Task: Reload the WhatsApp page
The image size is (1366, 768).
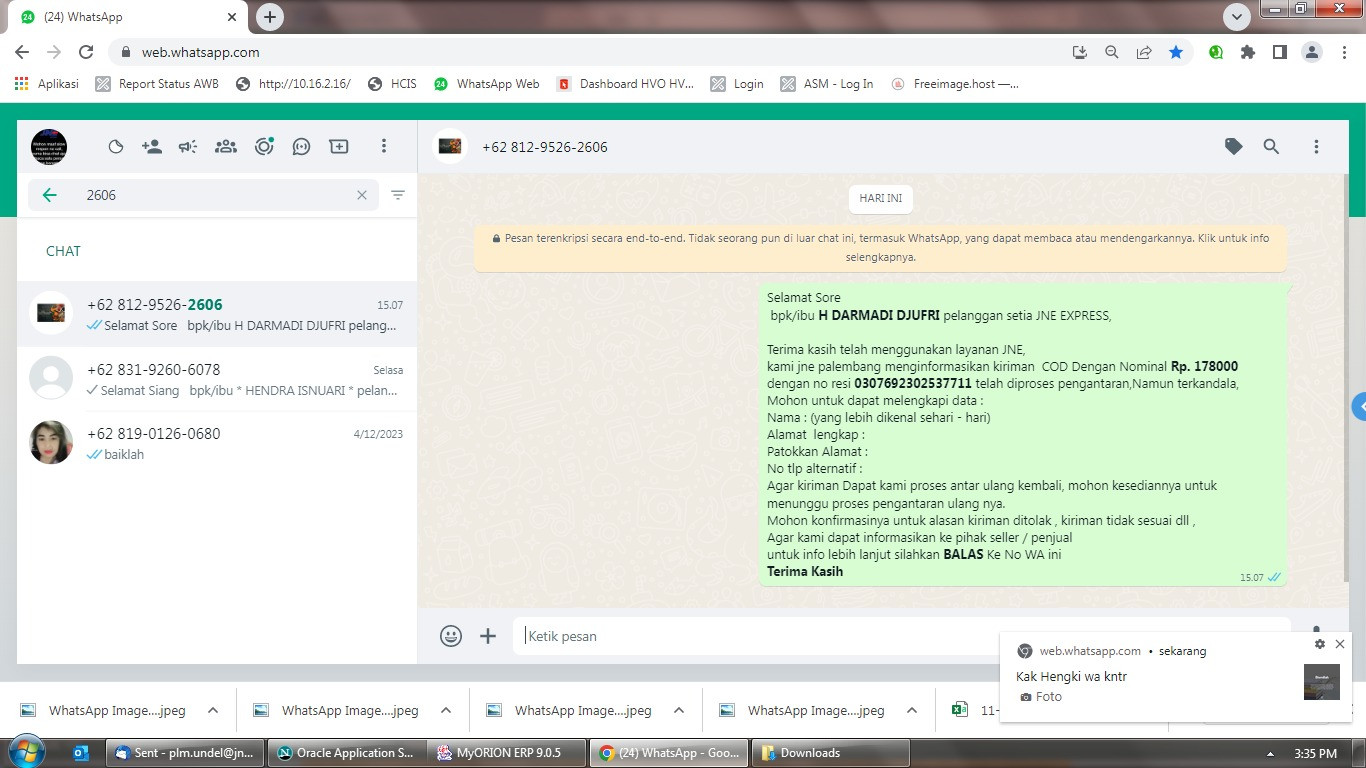Action: [x=86, y=52]
